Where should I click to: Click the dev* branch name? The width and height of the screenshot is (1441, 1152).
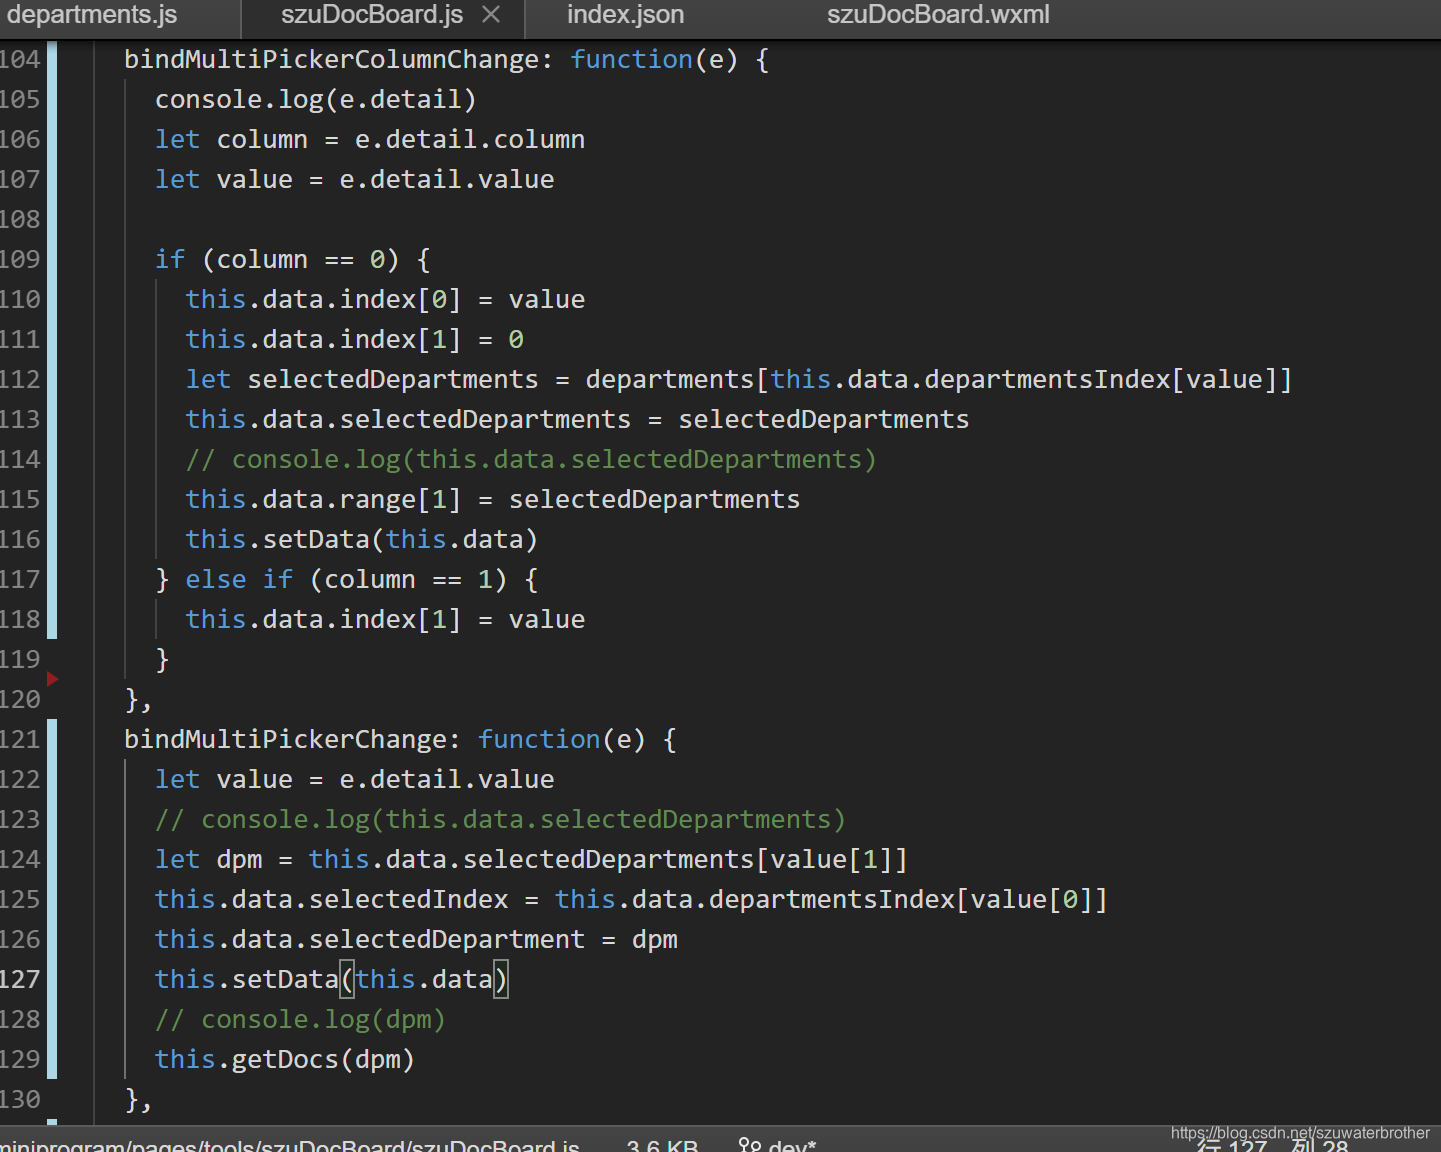click(x=792, y=1145)
